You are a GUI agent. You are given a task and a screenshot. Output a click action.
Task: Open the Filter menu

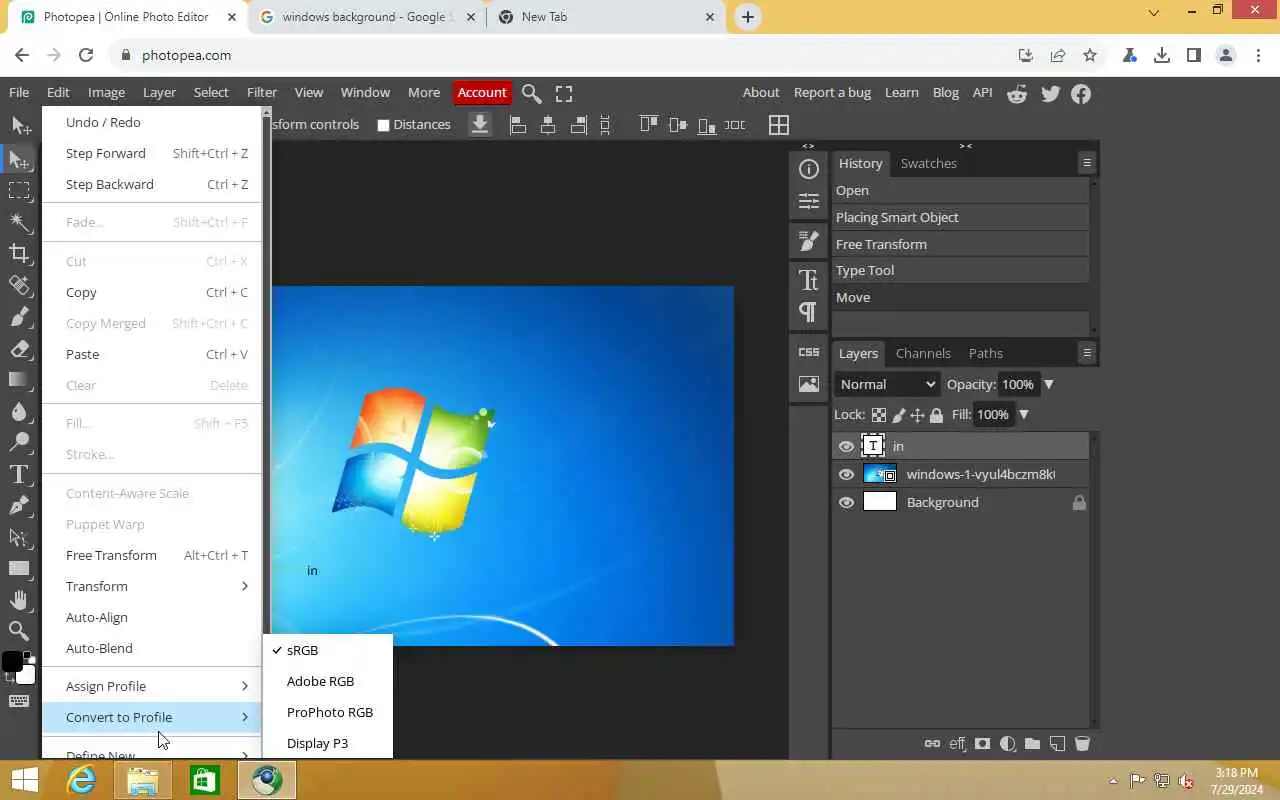[x=262, y=92]
